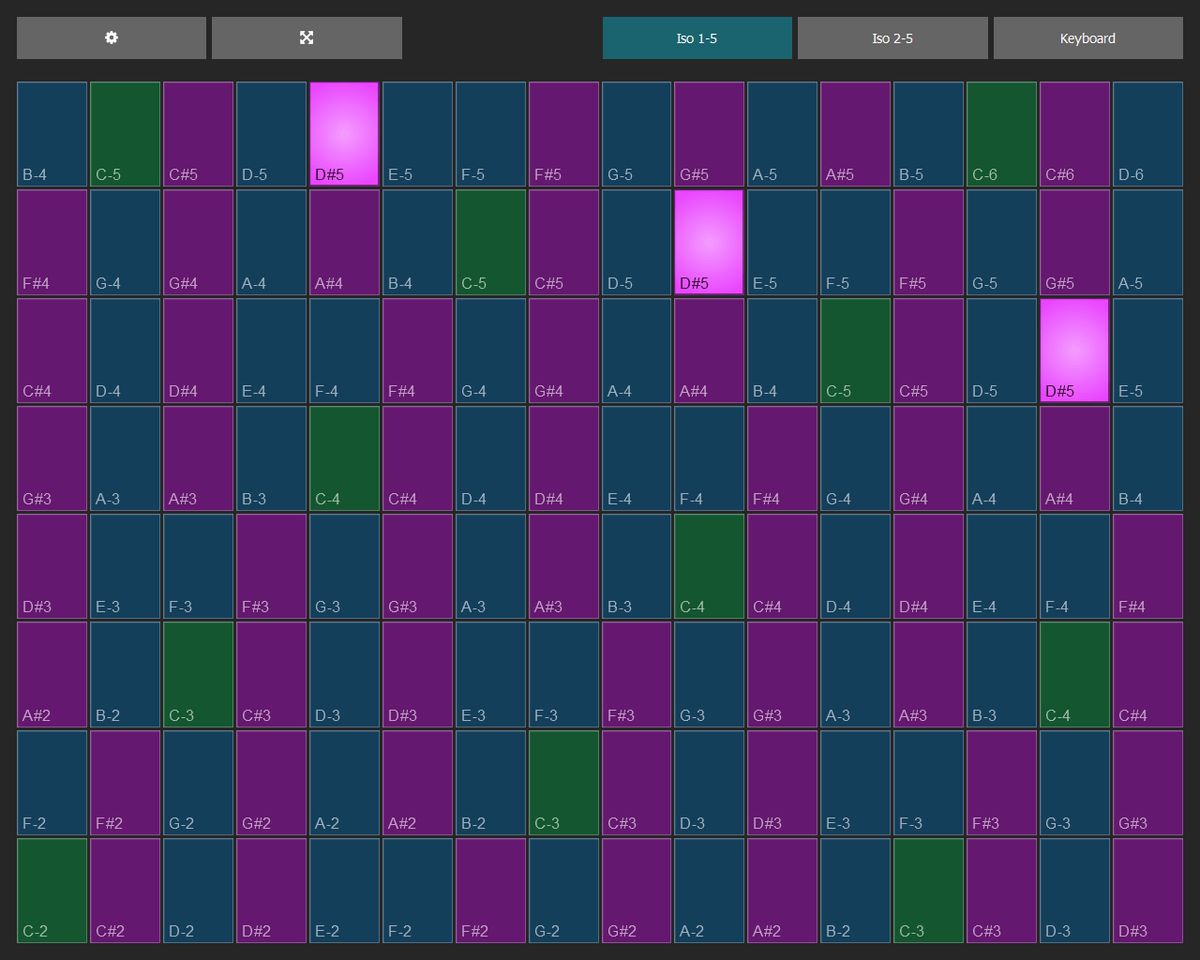Play the A-2 pad in bottom row
Image resolution: width=1200 pixels, height=960 pixels.
[x=709, y=890]
